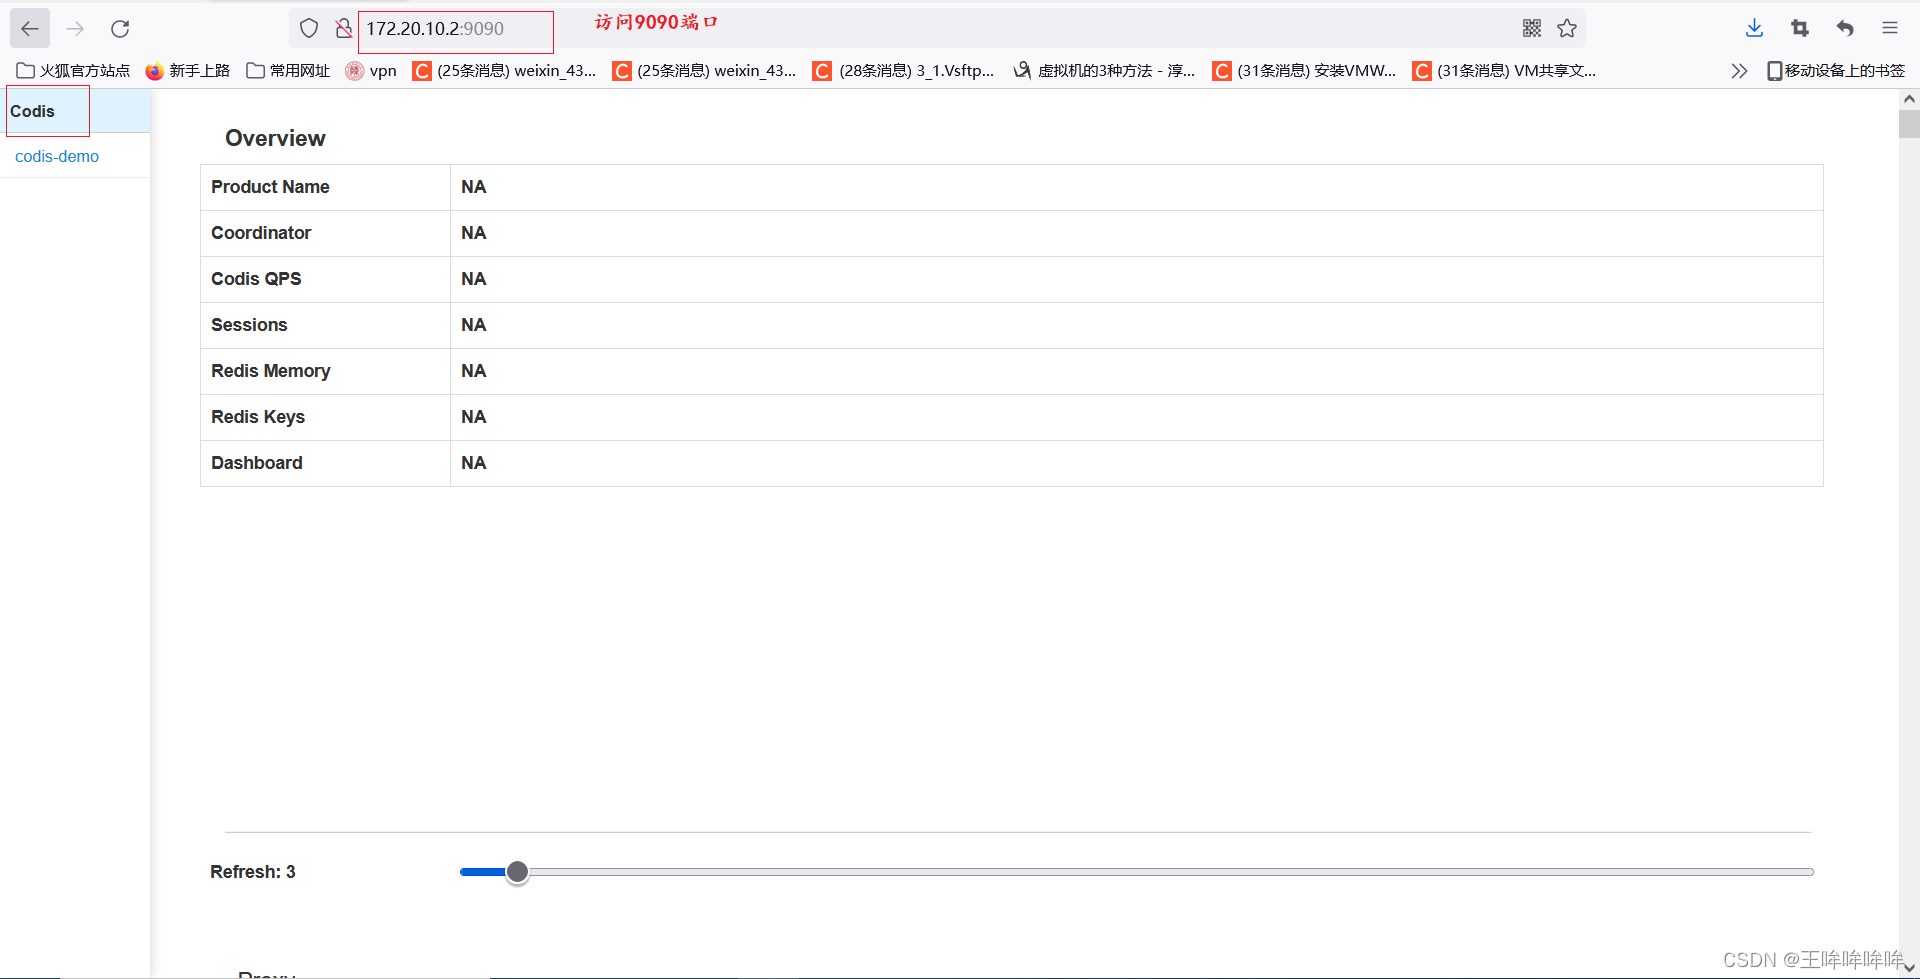
Task: Click the Product Name row label
Action: pos(270,187)
